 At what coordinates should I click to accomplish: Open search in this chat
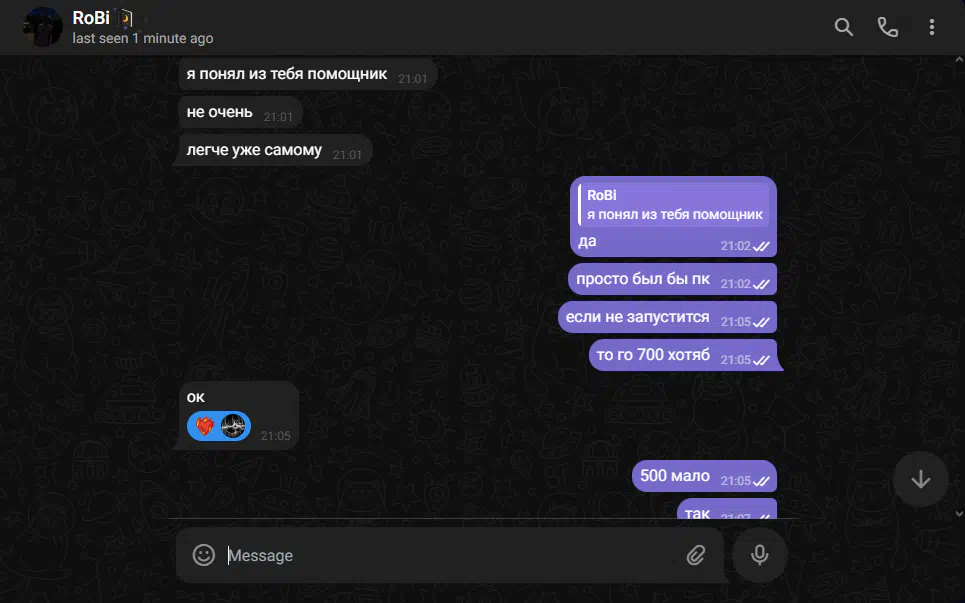843,27
